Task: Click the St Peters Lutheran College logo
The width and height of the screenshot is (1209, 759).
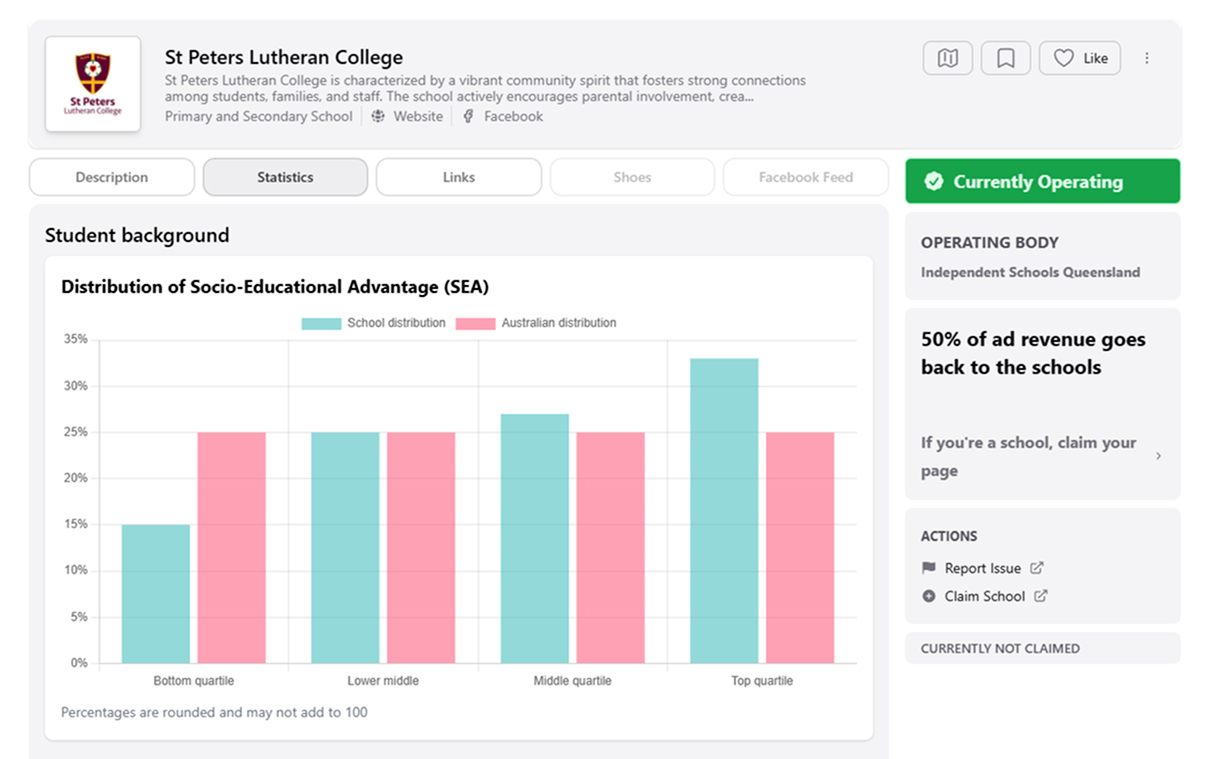Action: tap(92, 84)
